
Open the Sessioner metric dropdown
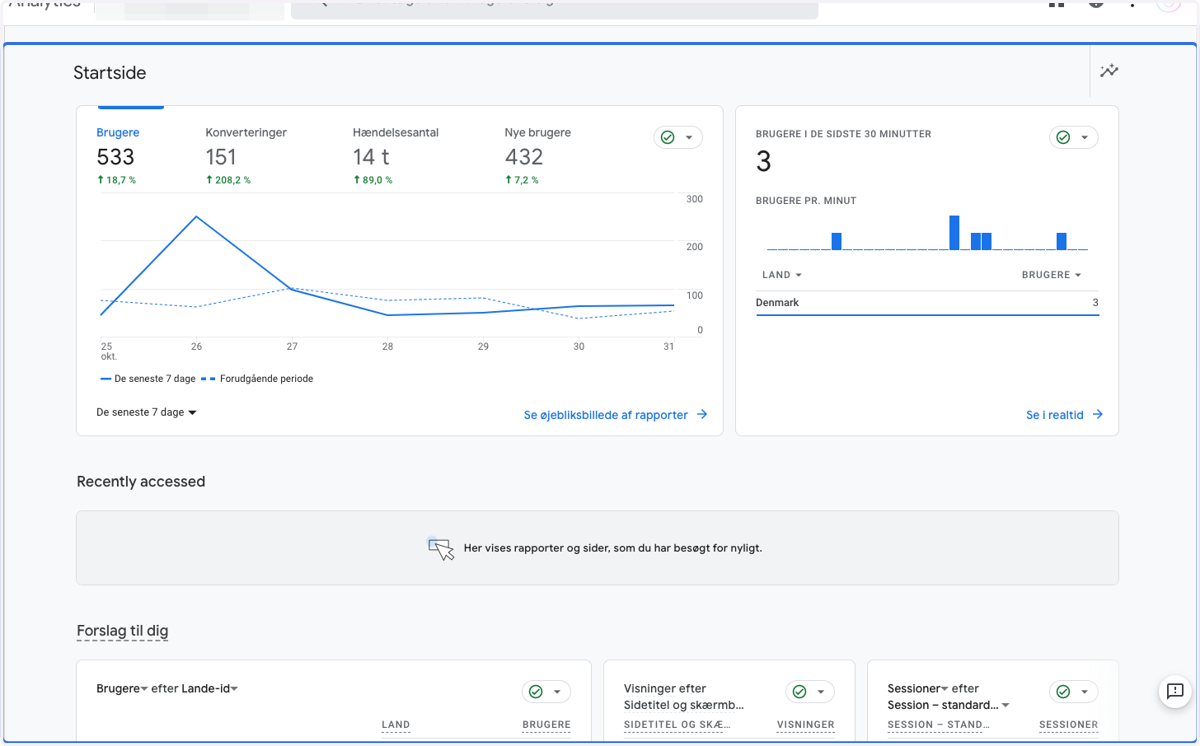pyautogui.click(x=918, y=688)
